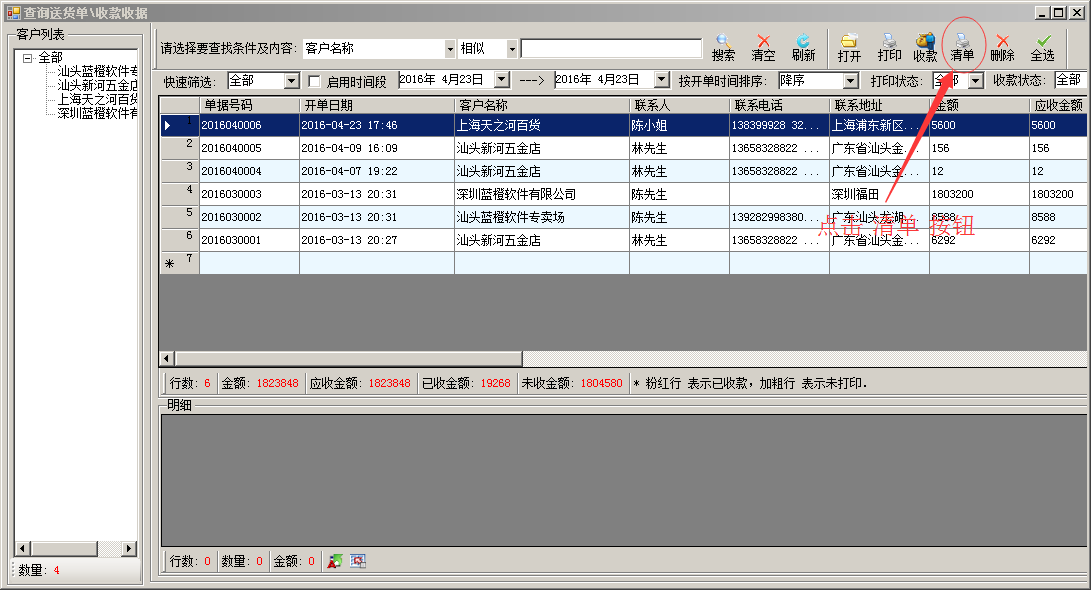The image size is (1091, 590).
Task: Click date cell 2016-04-09 16:09
Action: coord(376,148)
